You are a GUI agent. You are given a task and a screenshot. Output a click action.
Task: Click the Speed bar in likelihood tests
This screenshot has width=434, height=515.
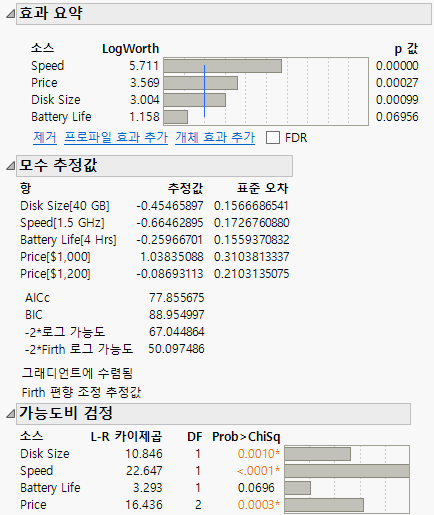point(347,471)
